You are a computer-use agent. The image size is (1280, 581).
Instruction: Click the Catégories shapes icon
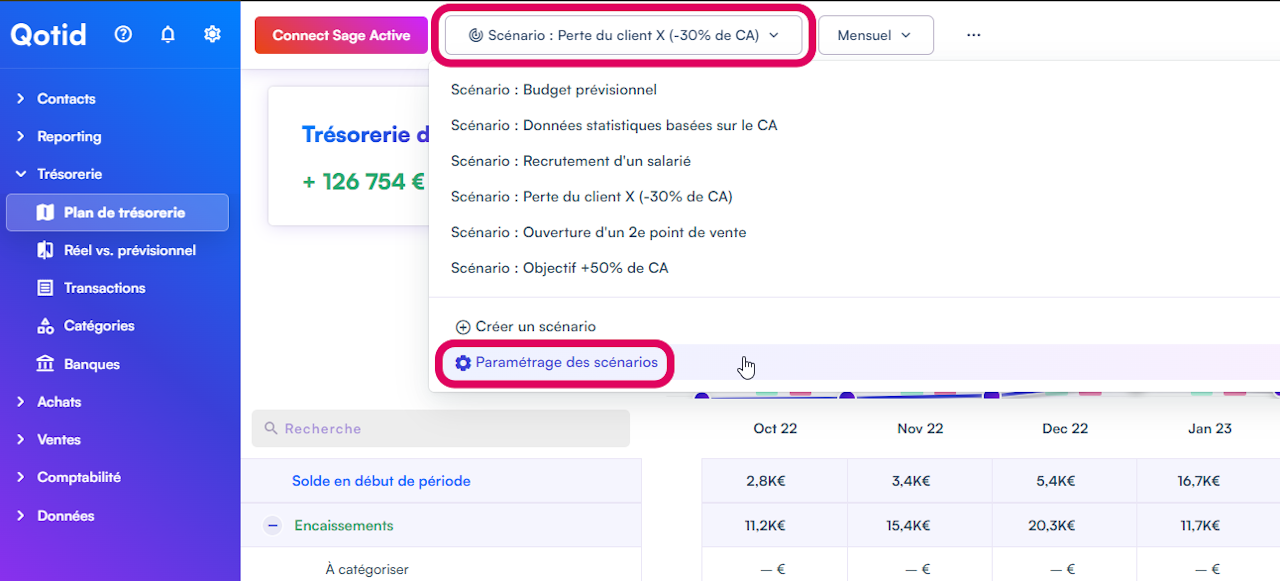tap(45, 326)
